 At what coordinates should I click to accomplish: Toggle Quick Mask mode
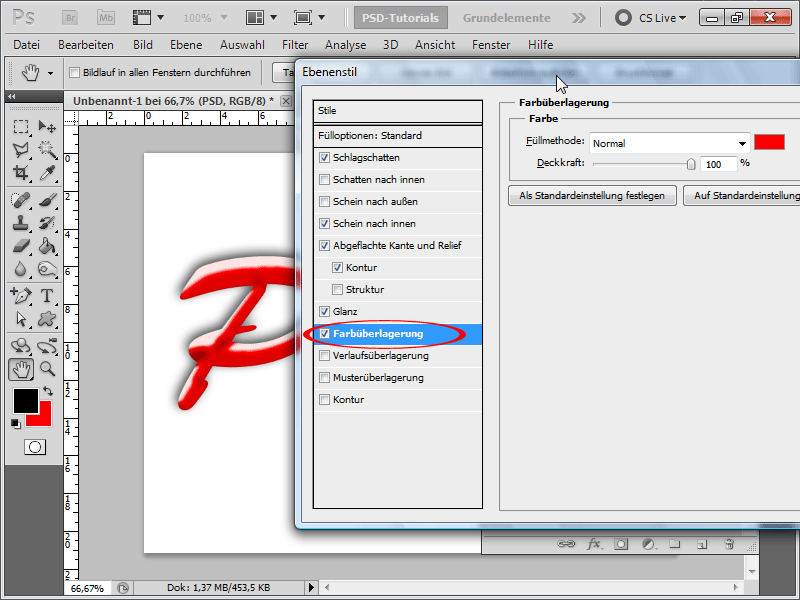point(35,447)
